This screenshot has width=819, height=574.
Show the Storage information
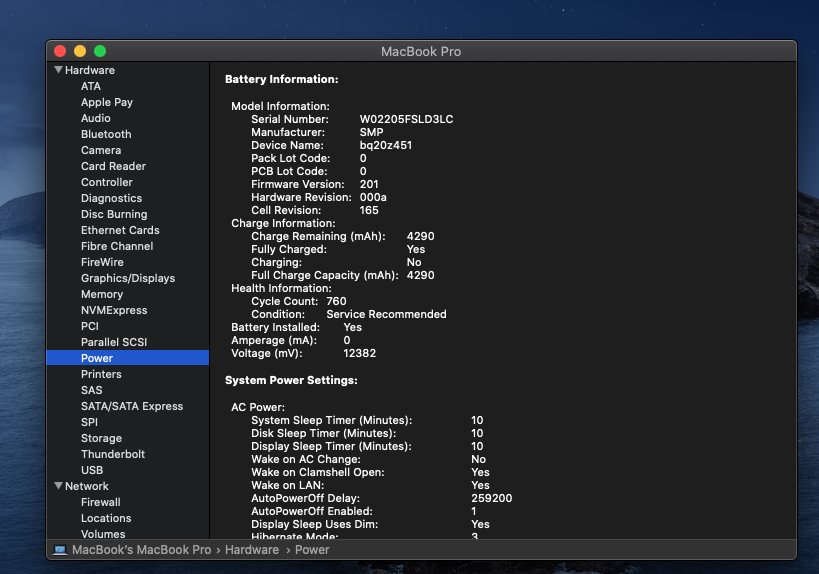101,438
